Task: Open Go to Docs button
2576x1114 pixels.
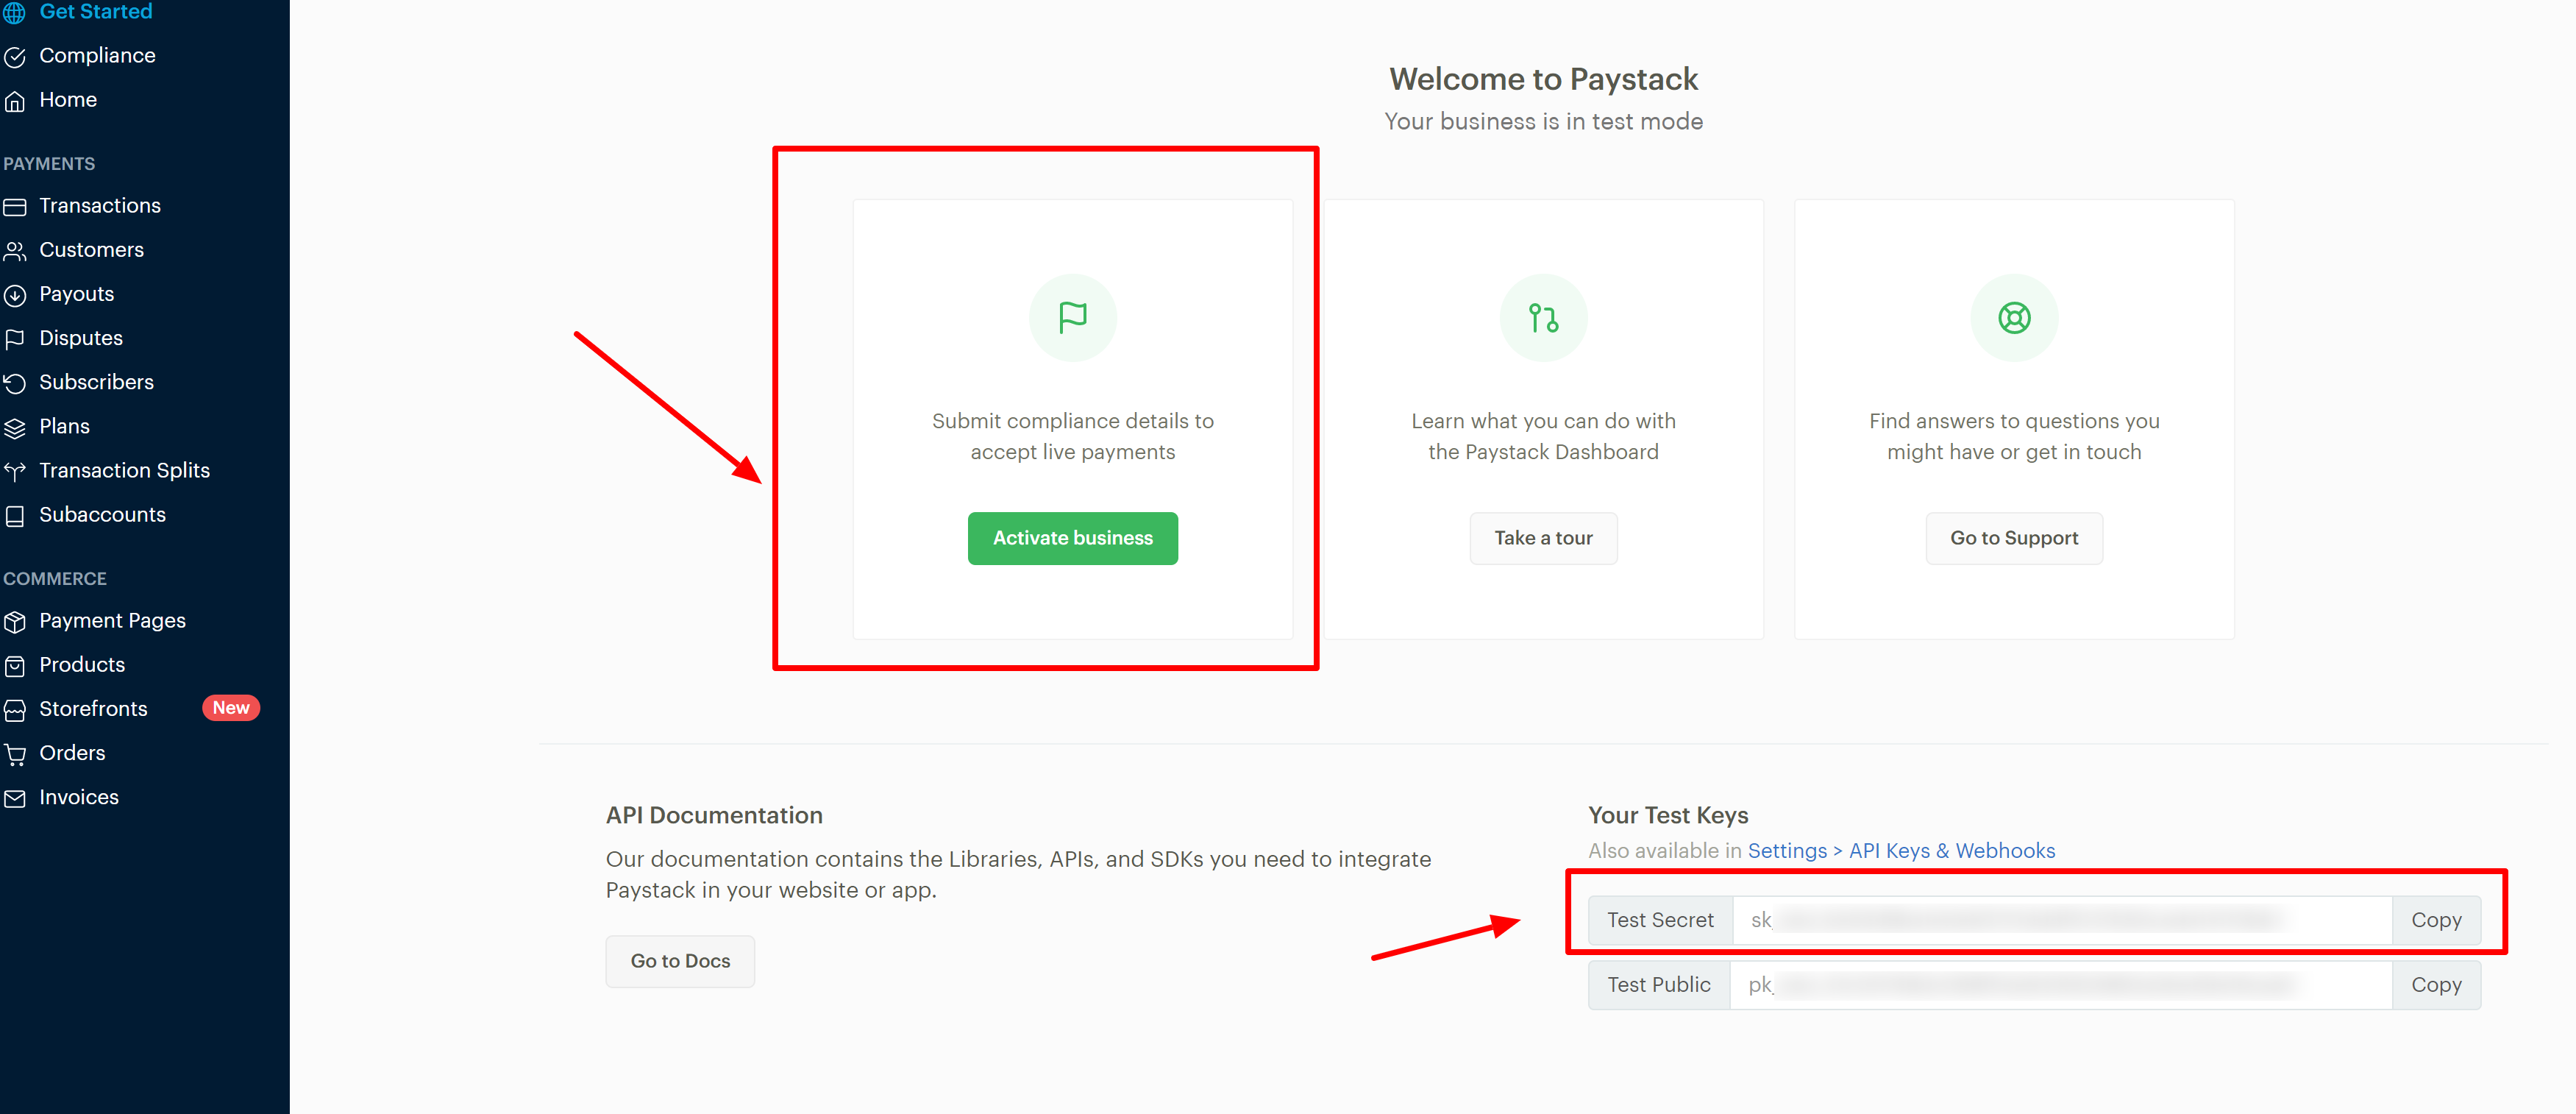Action: coord(680,961)
